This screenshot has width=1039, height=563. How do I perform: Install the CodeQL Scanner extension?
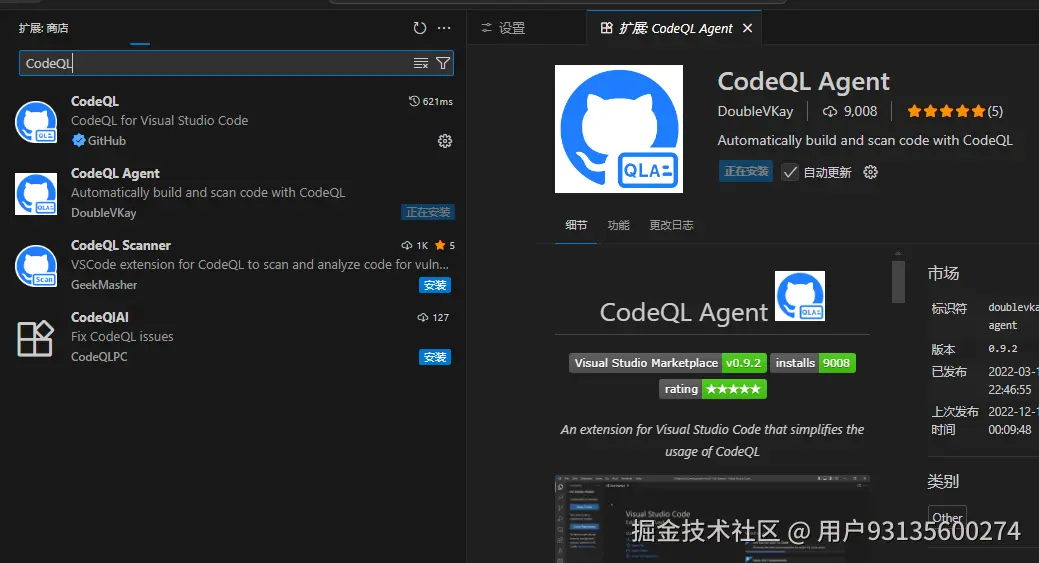pyautogui.click(x=435, y=285)
